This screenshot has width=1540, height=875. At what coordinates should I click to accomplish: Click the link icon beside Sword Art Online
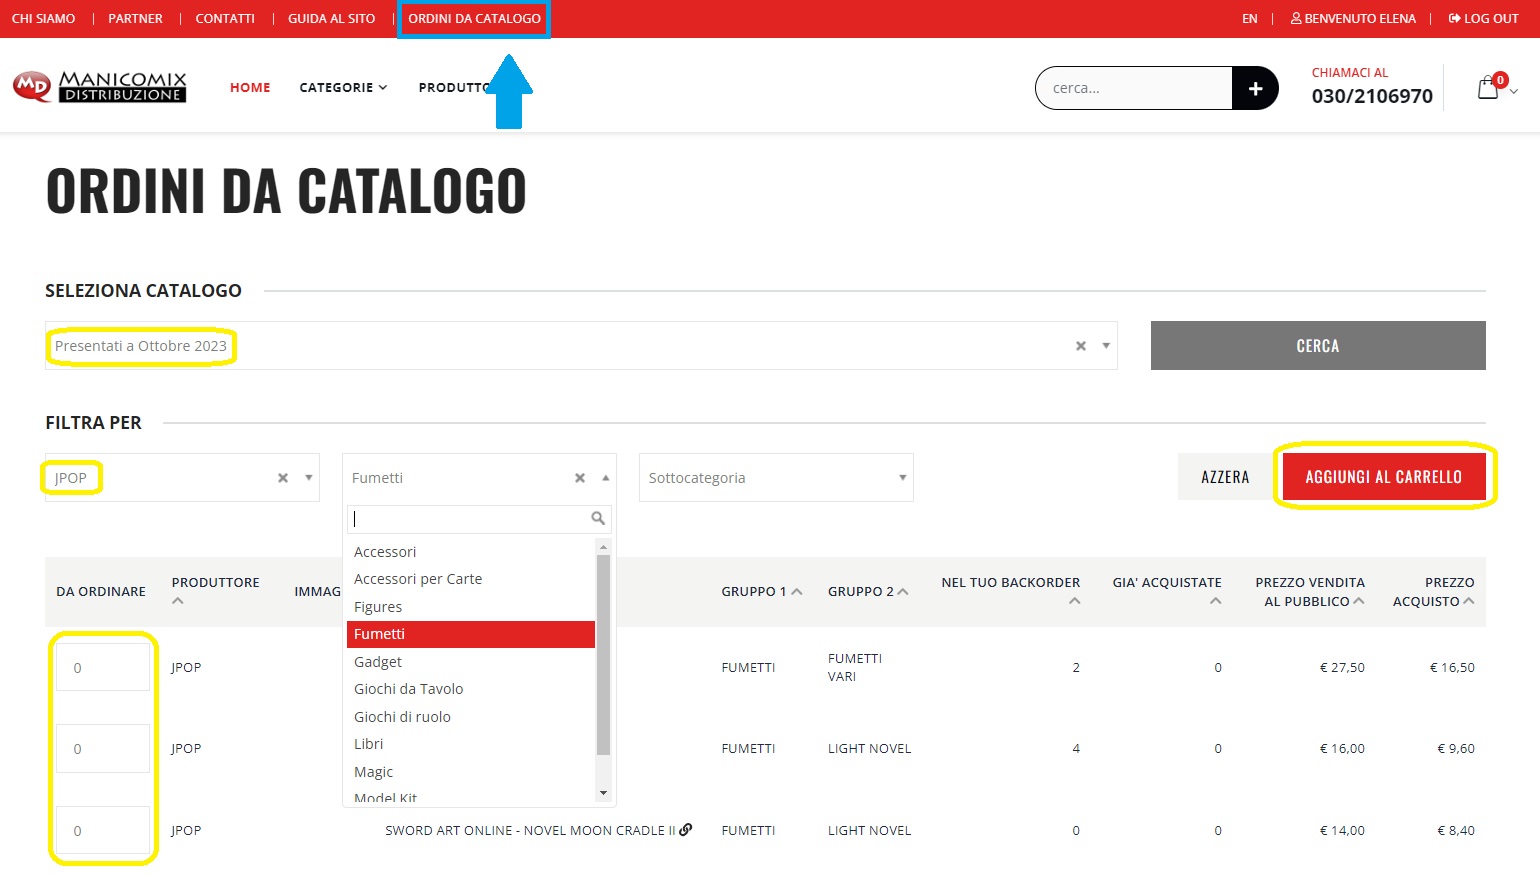point(686,830)
